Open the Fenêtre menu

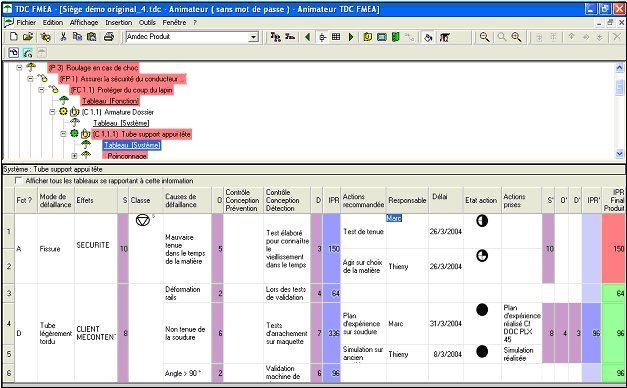(x=174, y=22)
